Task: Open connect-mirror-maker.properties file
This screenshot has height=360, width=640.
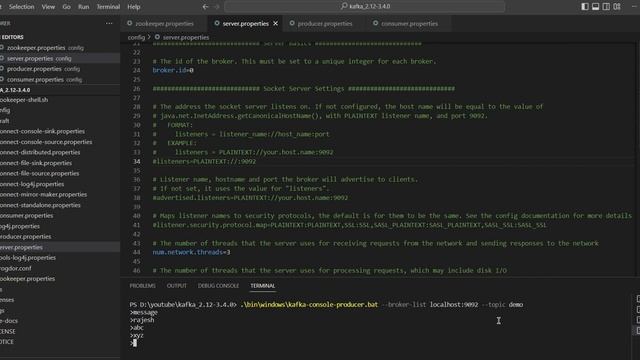Action: click(60, 195)
